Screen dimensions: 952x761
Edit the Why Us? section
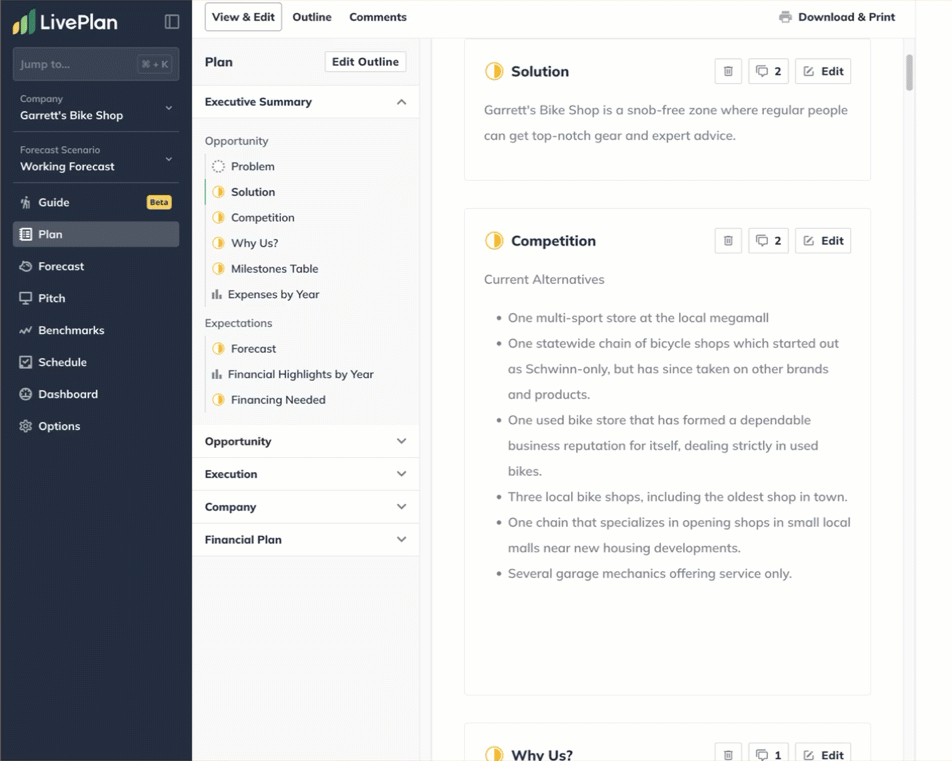823,754
